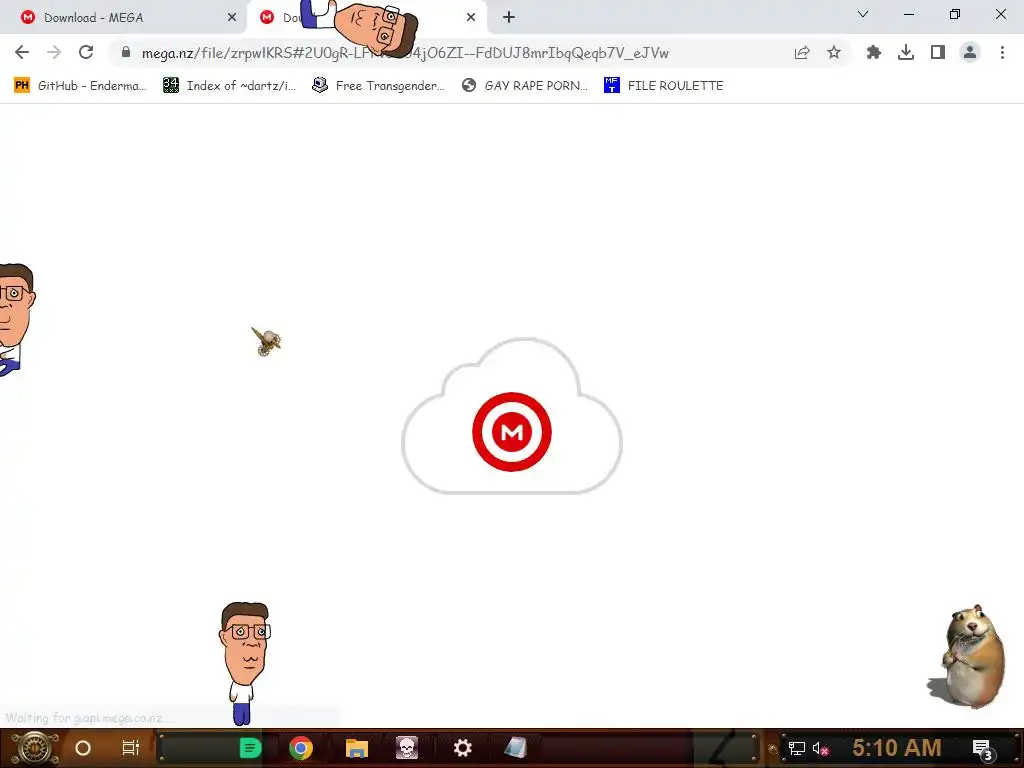Open the steampunk Start button
The height and width of the screenshot is (768, 1024).
point(34,748)
